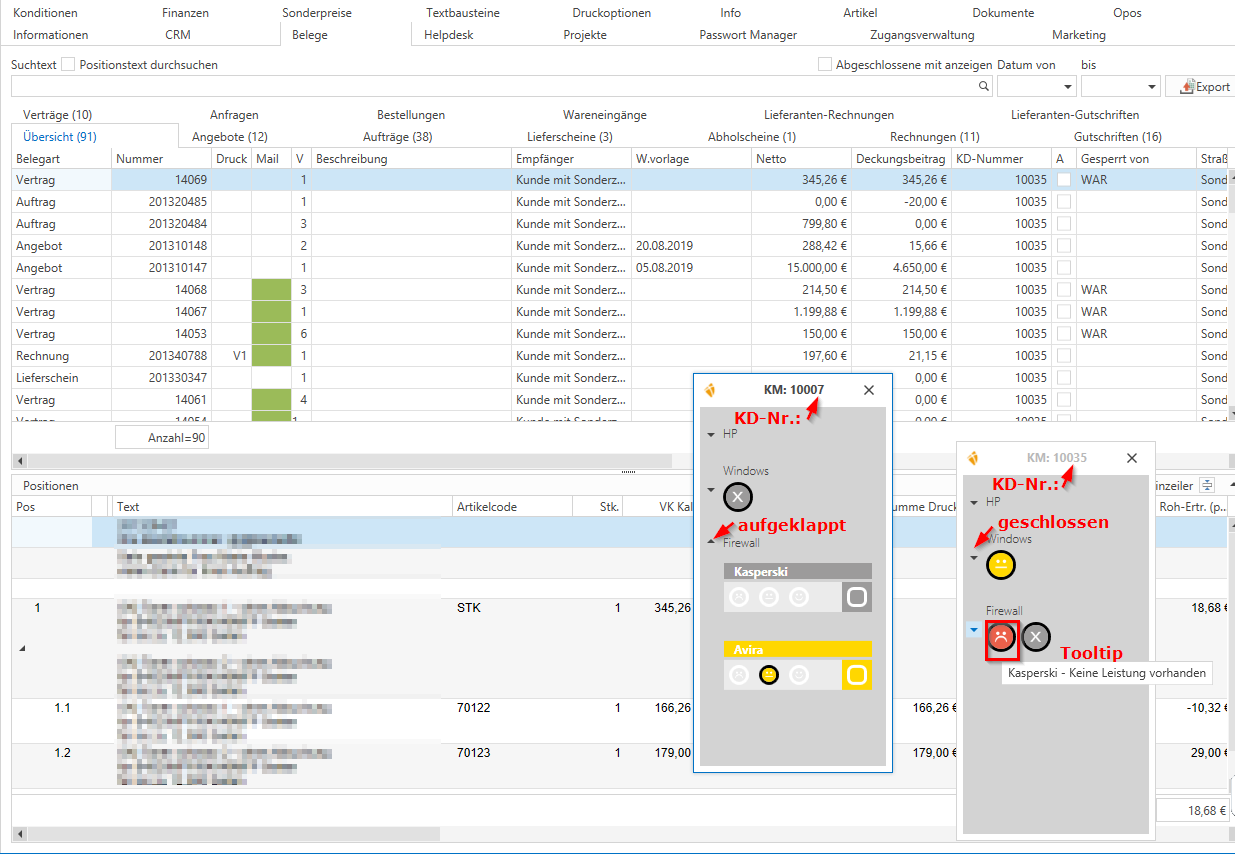Click into the Suchtext search input field
Viewport: 1235px width, 854px height.
click(x=490, y=87)
